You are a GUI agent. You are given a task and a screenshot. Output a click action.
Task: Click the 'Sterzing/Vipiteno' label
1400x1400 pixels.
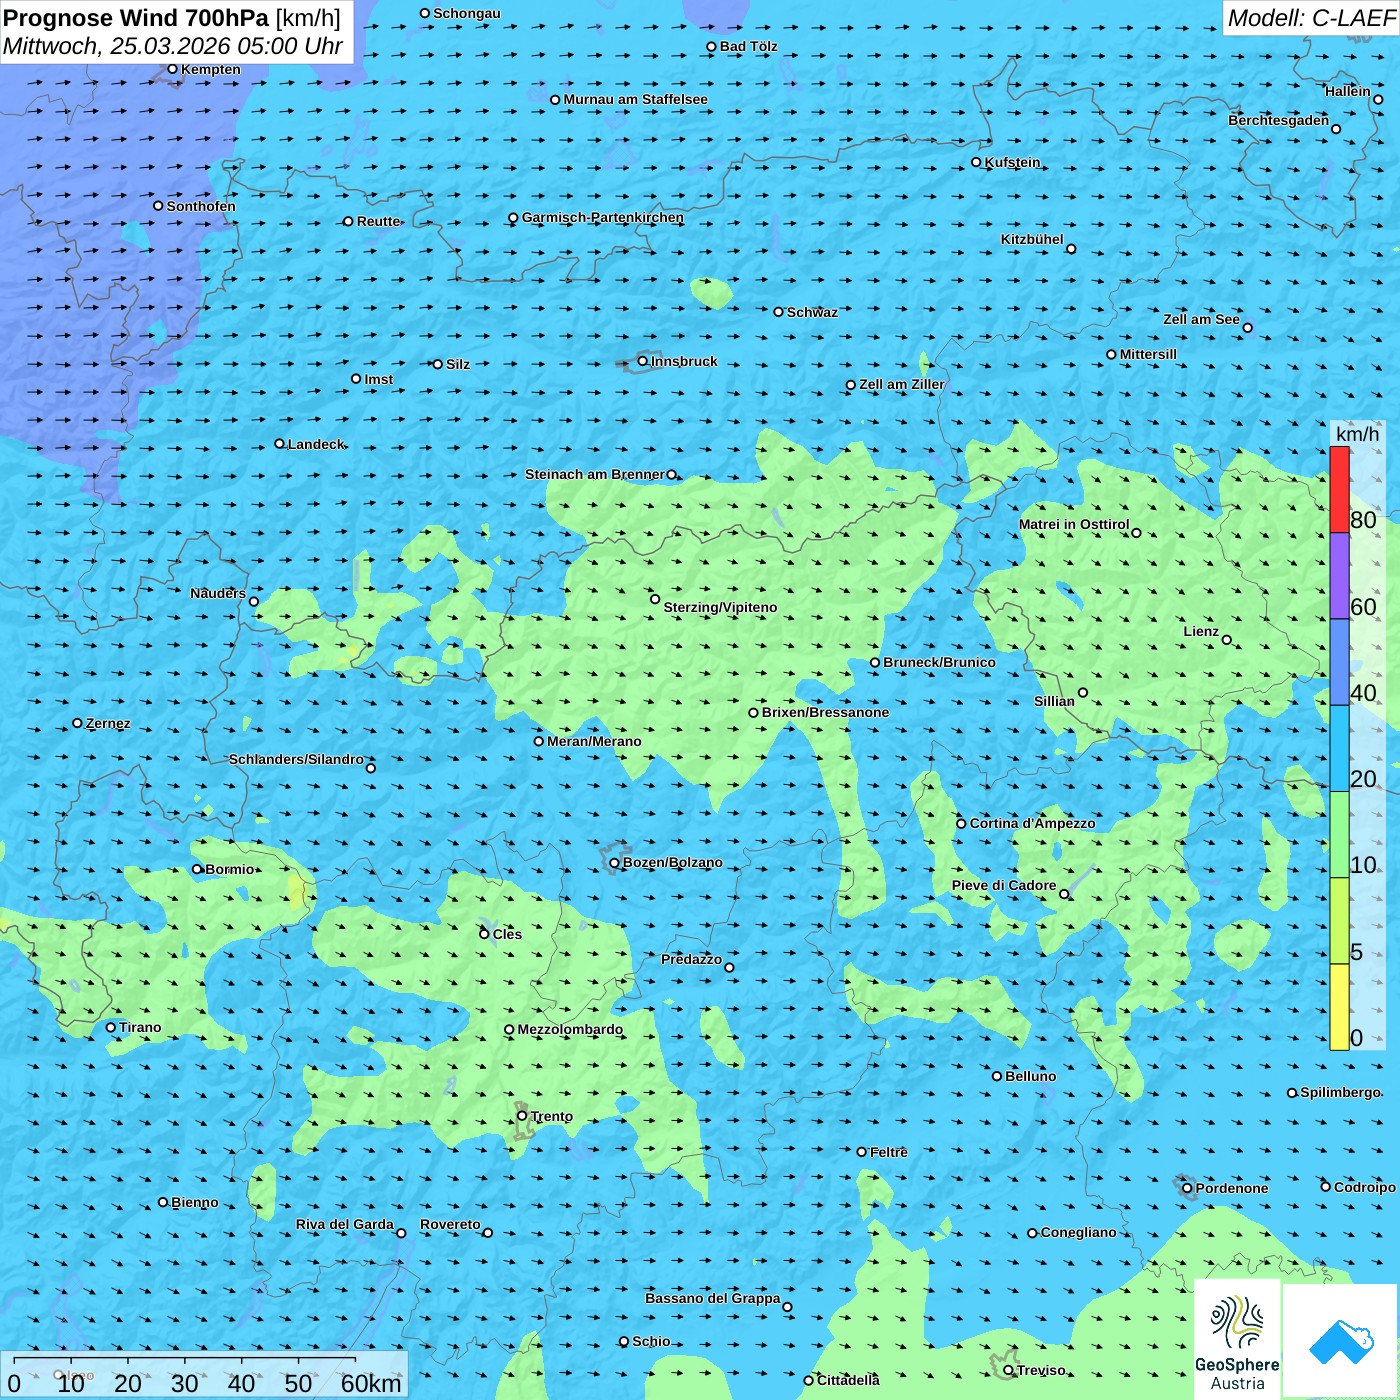720,607
